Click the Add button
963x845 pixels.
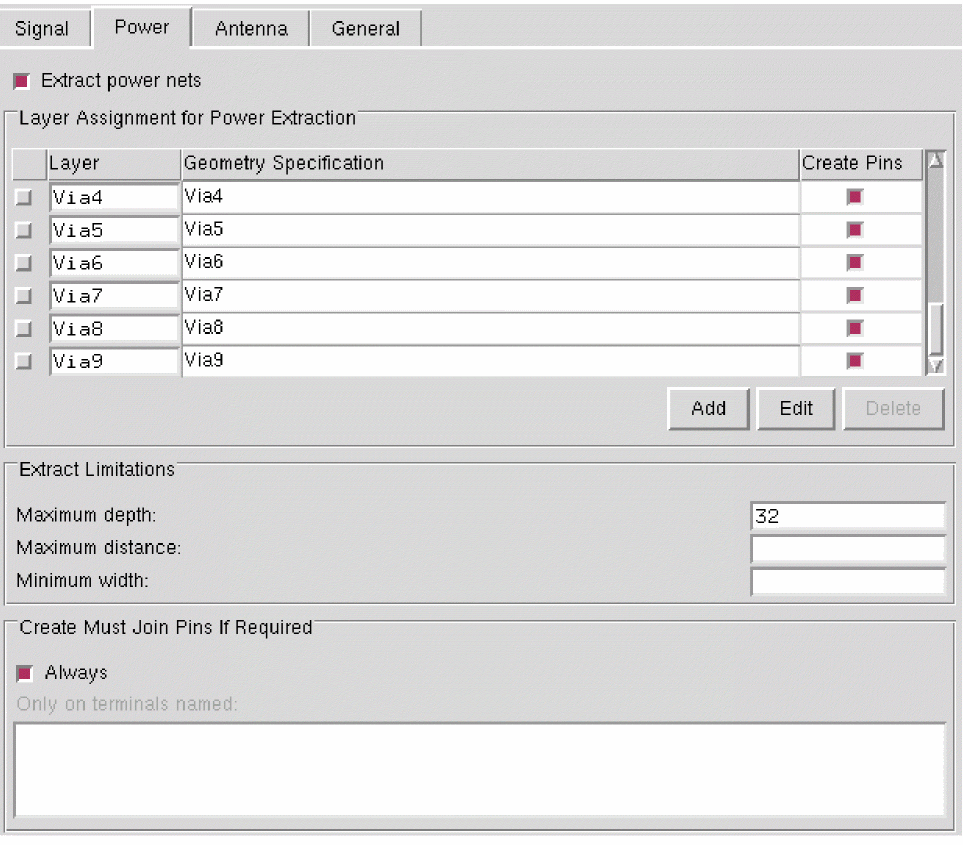[708, 408]
